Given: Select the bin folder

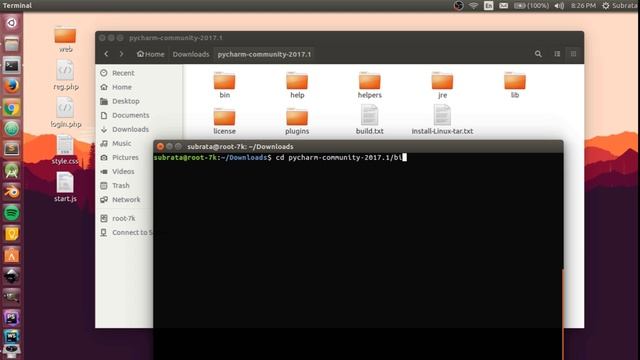Looking at the screenshot, I should pos(224,85).
